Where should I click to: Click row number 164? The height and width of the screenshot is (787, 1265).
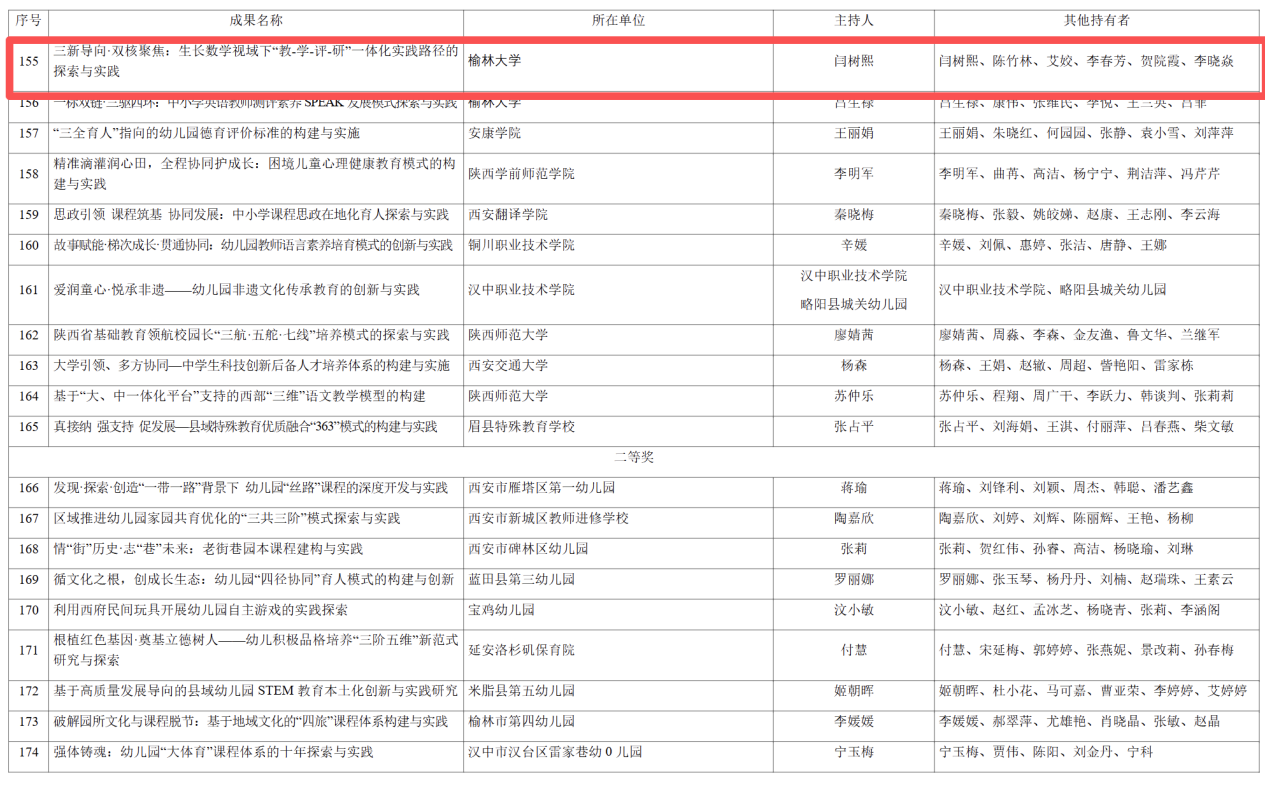click(29, 396)
